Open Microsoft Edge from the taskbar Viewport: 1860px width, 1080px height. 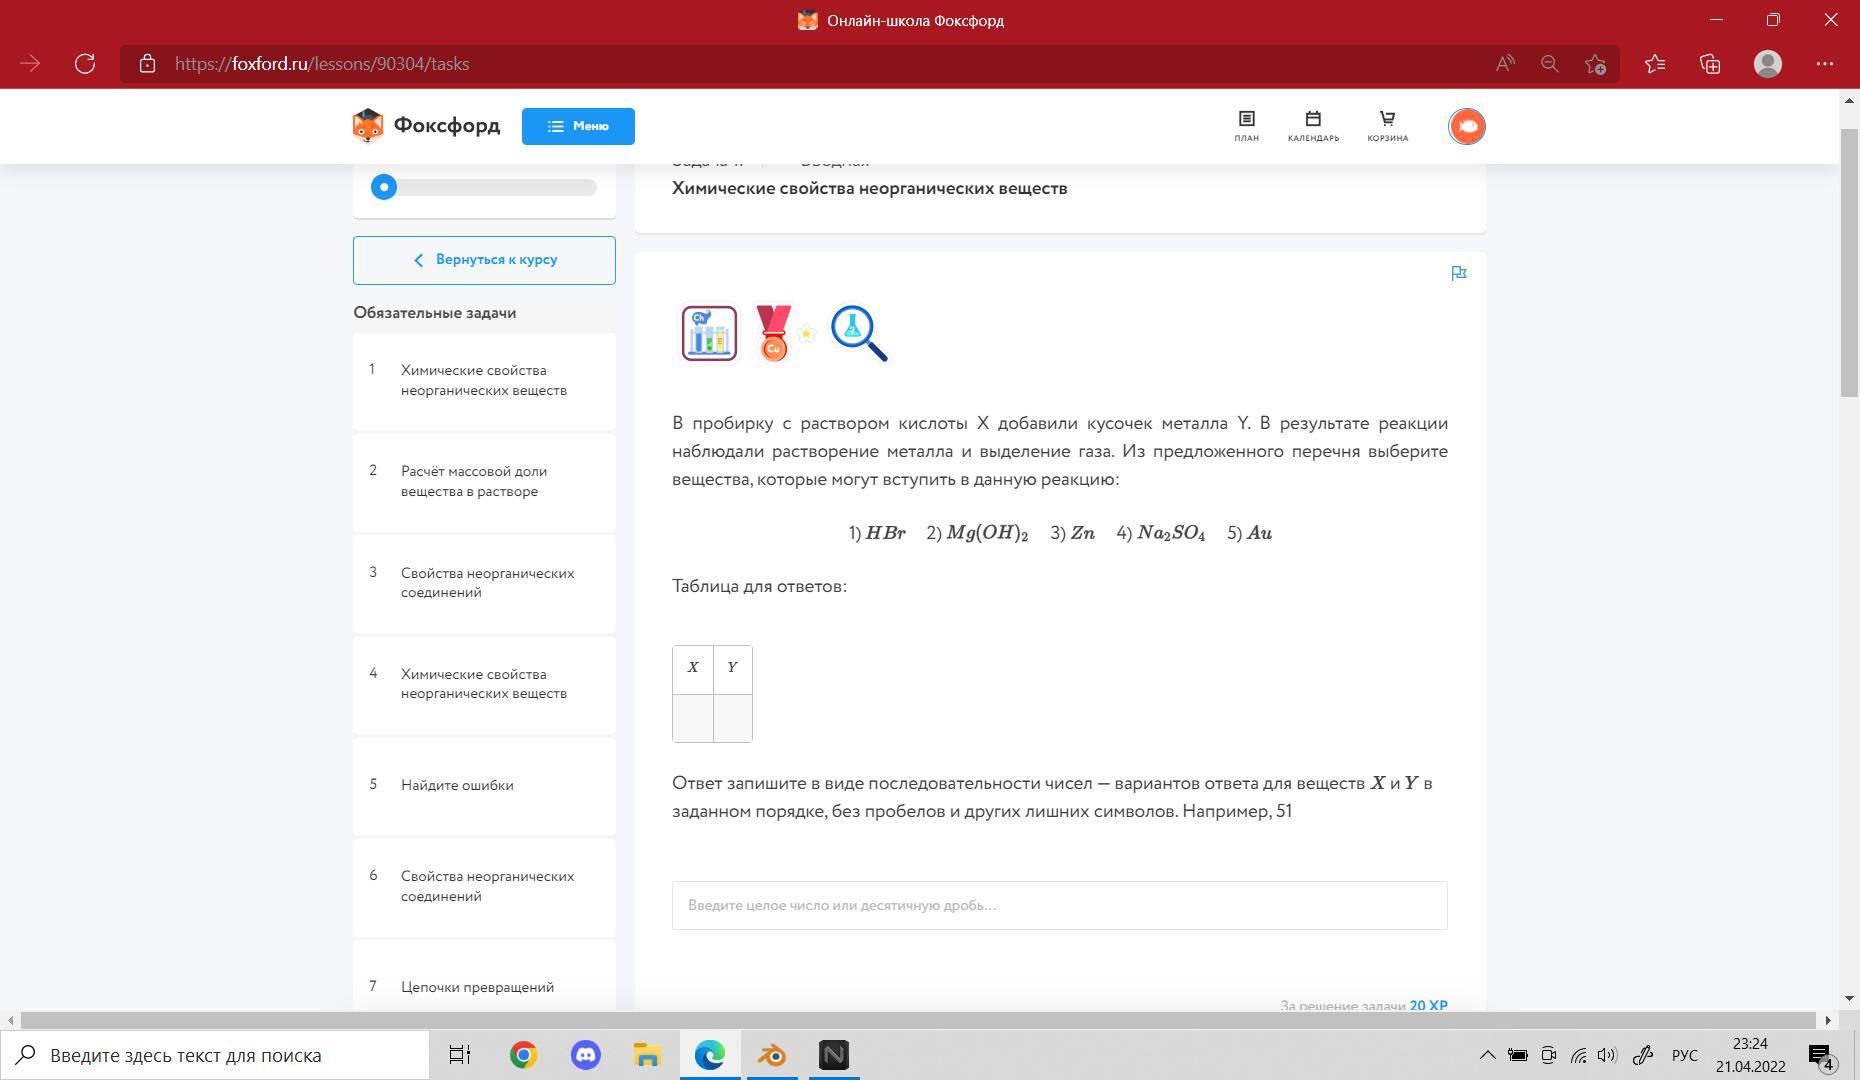(710, 1055)
